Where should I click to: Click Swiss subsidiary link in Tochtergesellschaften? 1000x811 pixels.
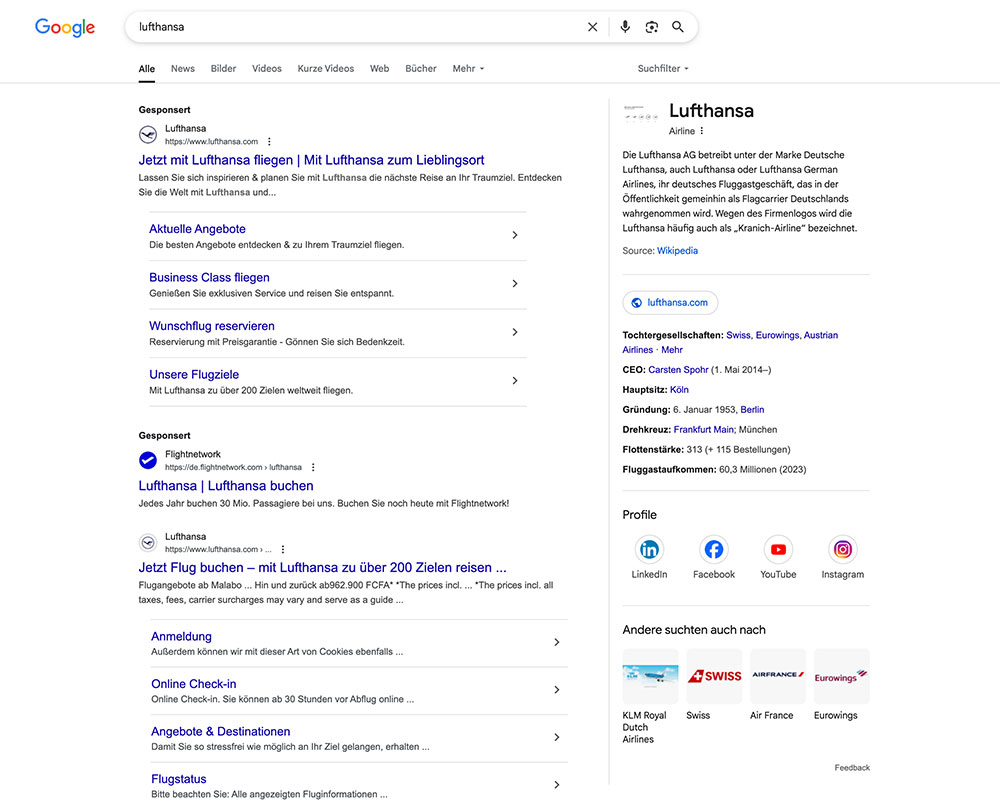point(738,335)
